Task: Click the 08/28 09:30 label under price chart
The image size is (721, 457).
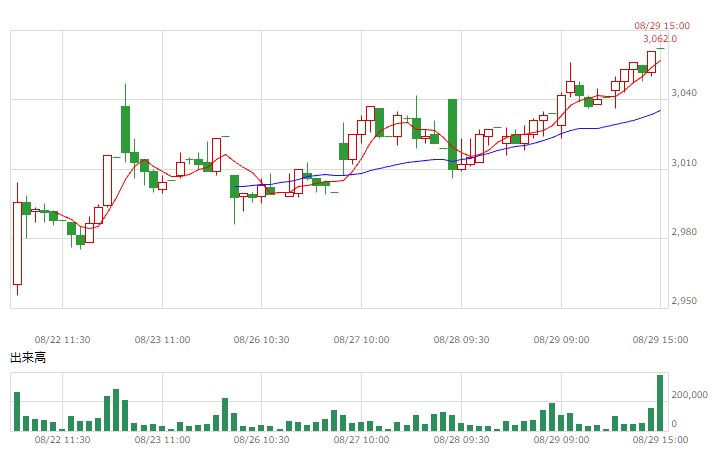Action: point(461,340)
